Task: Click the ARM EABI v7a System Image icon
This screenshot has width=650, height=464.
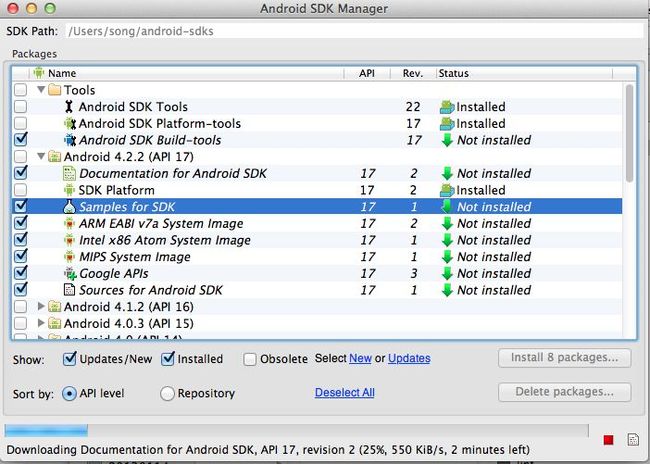Action: (69, 223)
